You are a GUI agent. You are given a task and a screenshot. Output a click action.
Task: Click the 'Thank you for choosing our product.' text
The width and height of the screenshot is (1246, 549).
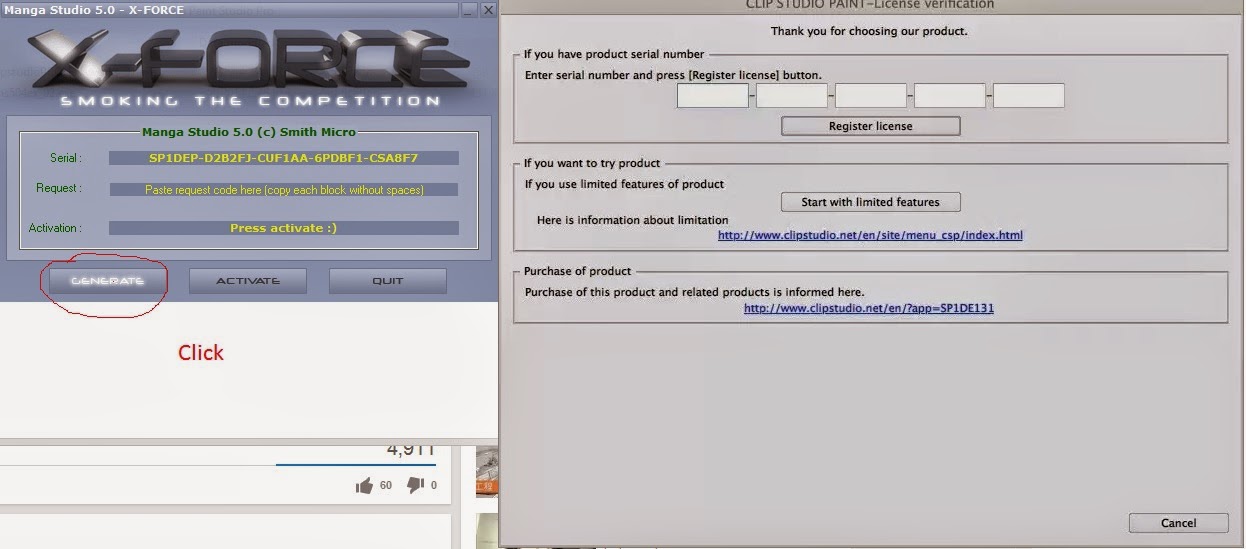[x=869, y=31]
